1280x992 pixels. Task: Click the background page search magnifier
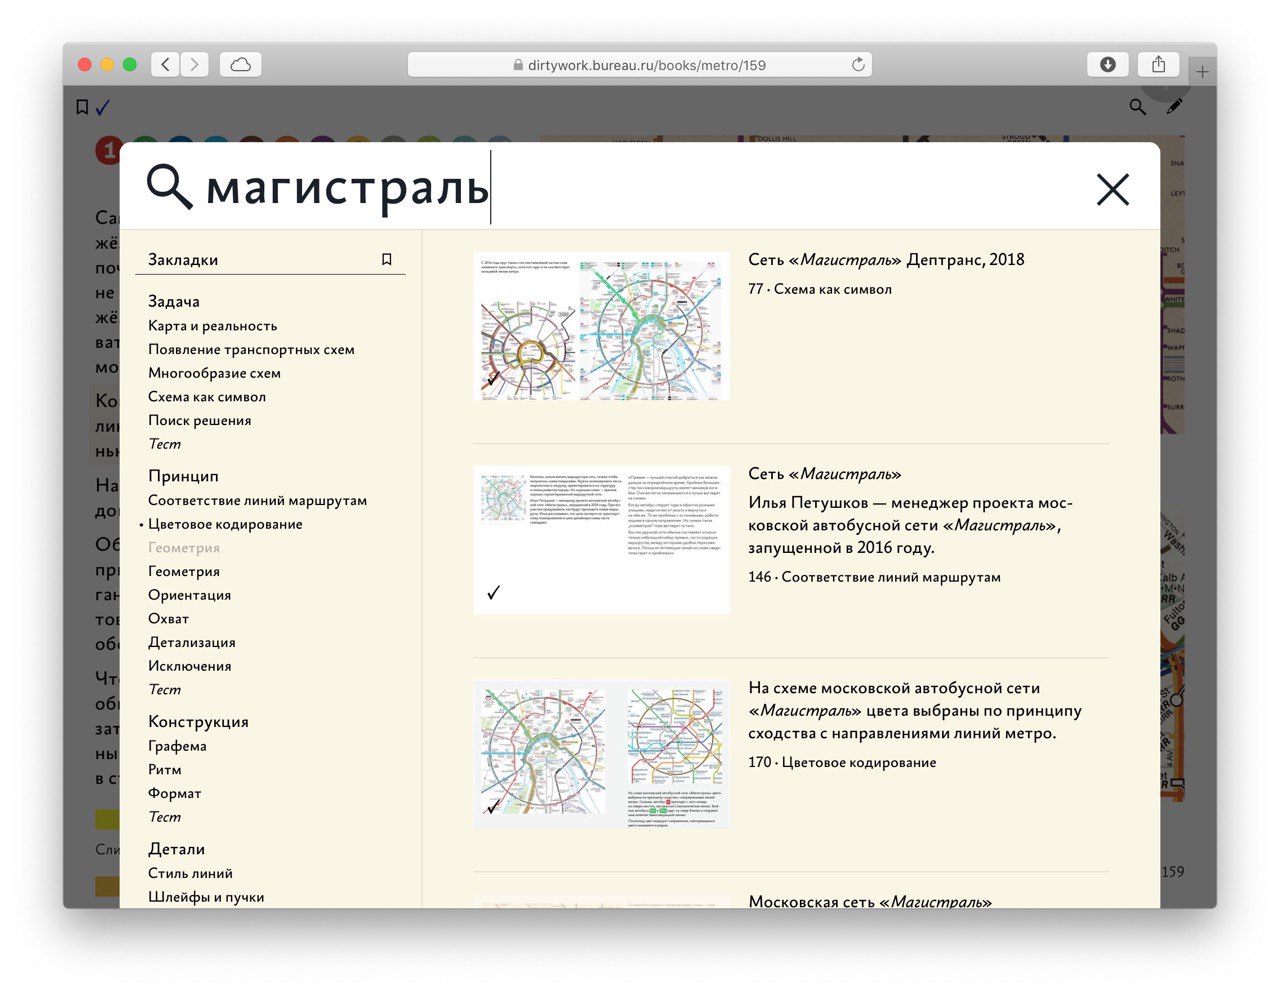pos(1138,107)
